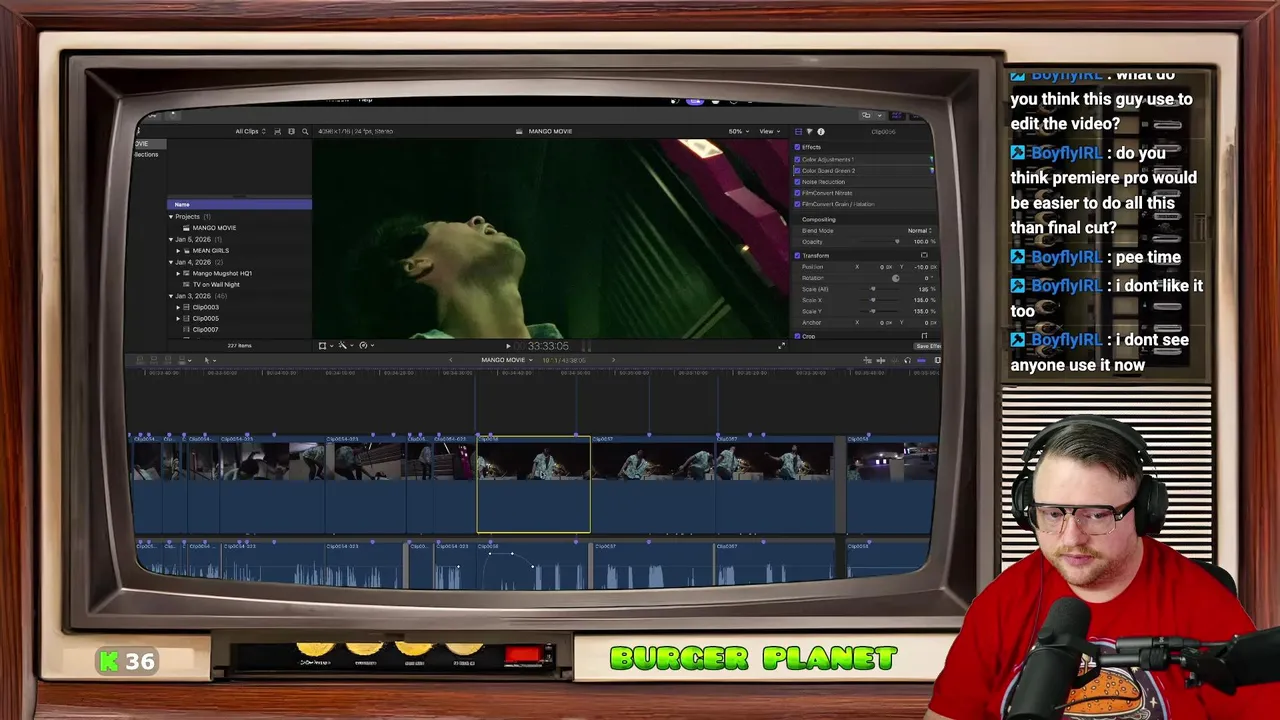Toggle the Effects master checkbox
This screenshot has height=720, width=1280.
[797, 147]
